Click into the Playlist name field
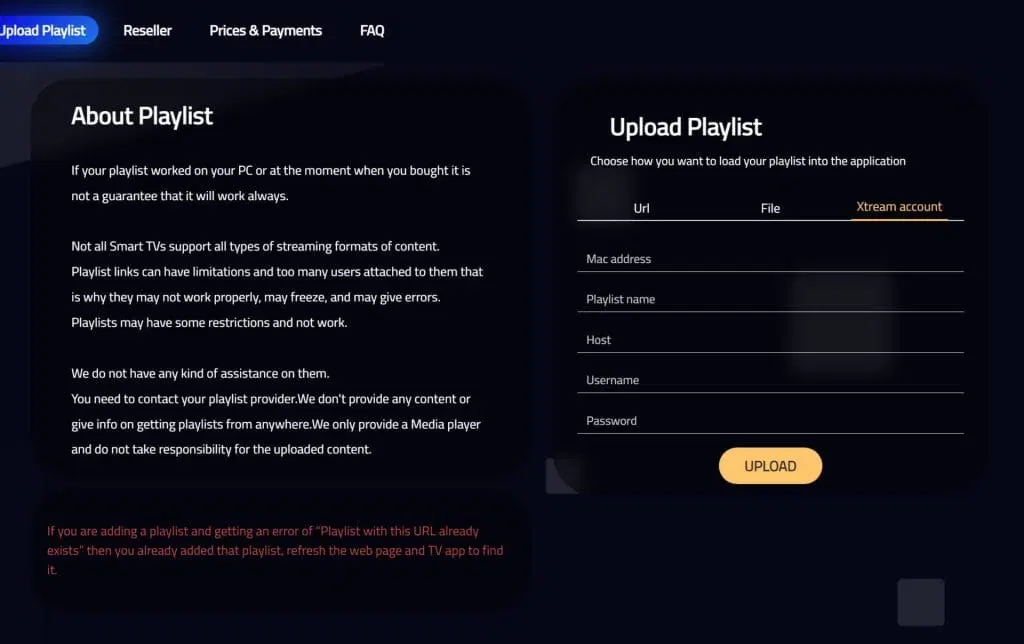The image size is (1024, 644). pos(770,299)
